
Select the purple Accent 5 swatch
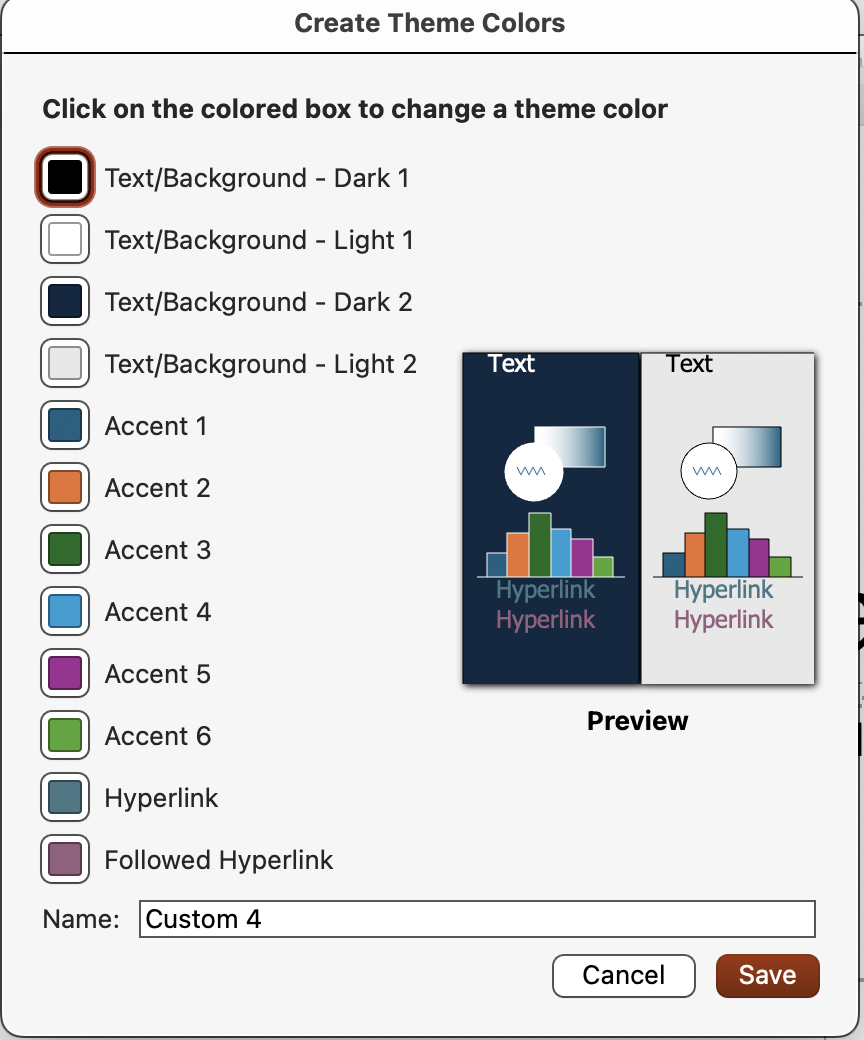tap(65, 673)
